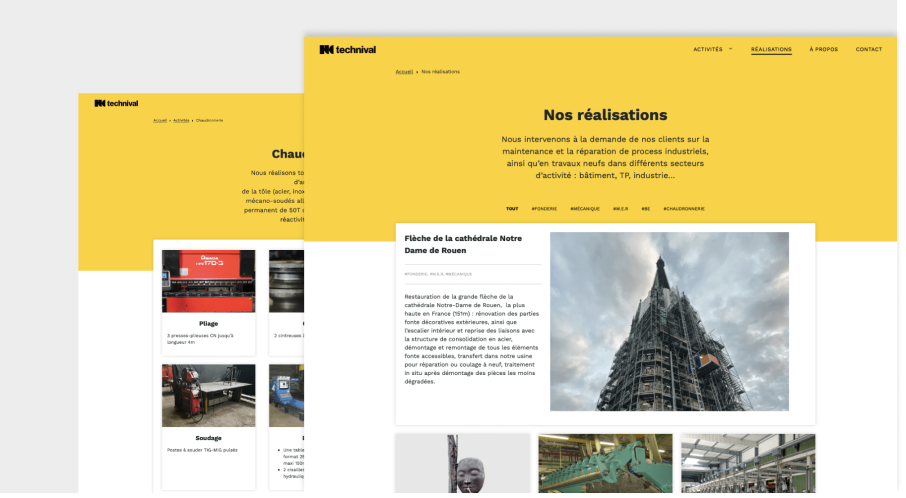Open the green machinery project thumbnail
Image resolution: width=906 pixels, height=498 pixels.
click(605, 464)
